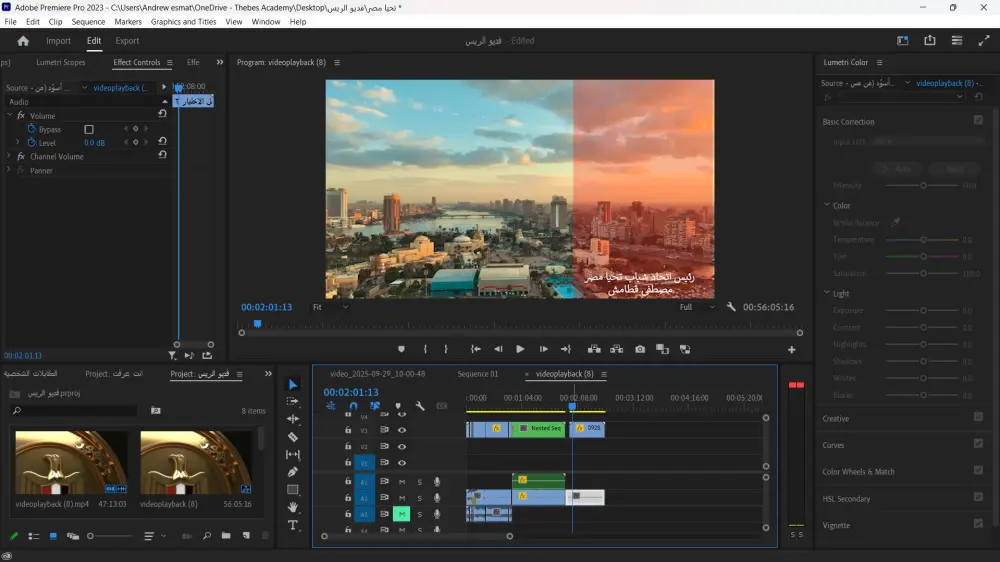Select the Hand tool
Viewport: 1000px width, 562px height.
(x=293, y=507)
